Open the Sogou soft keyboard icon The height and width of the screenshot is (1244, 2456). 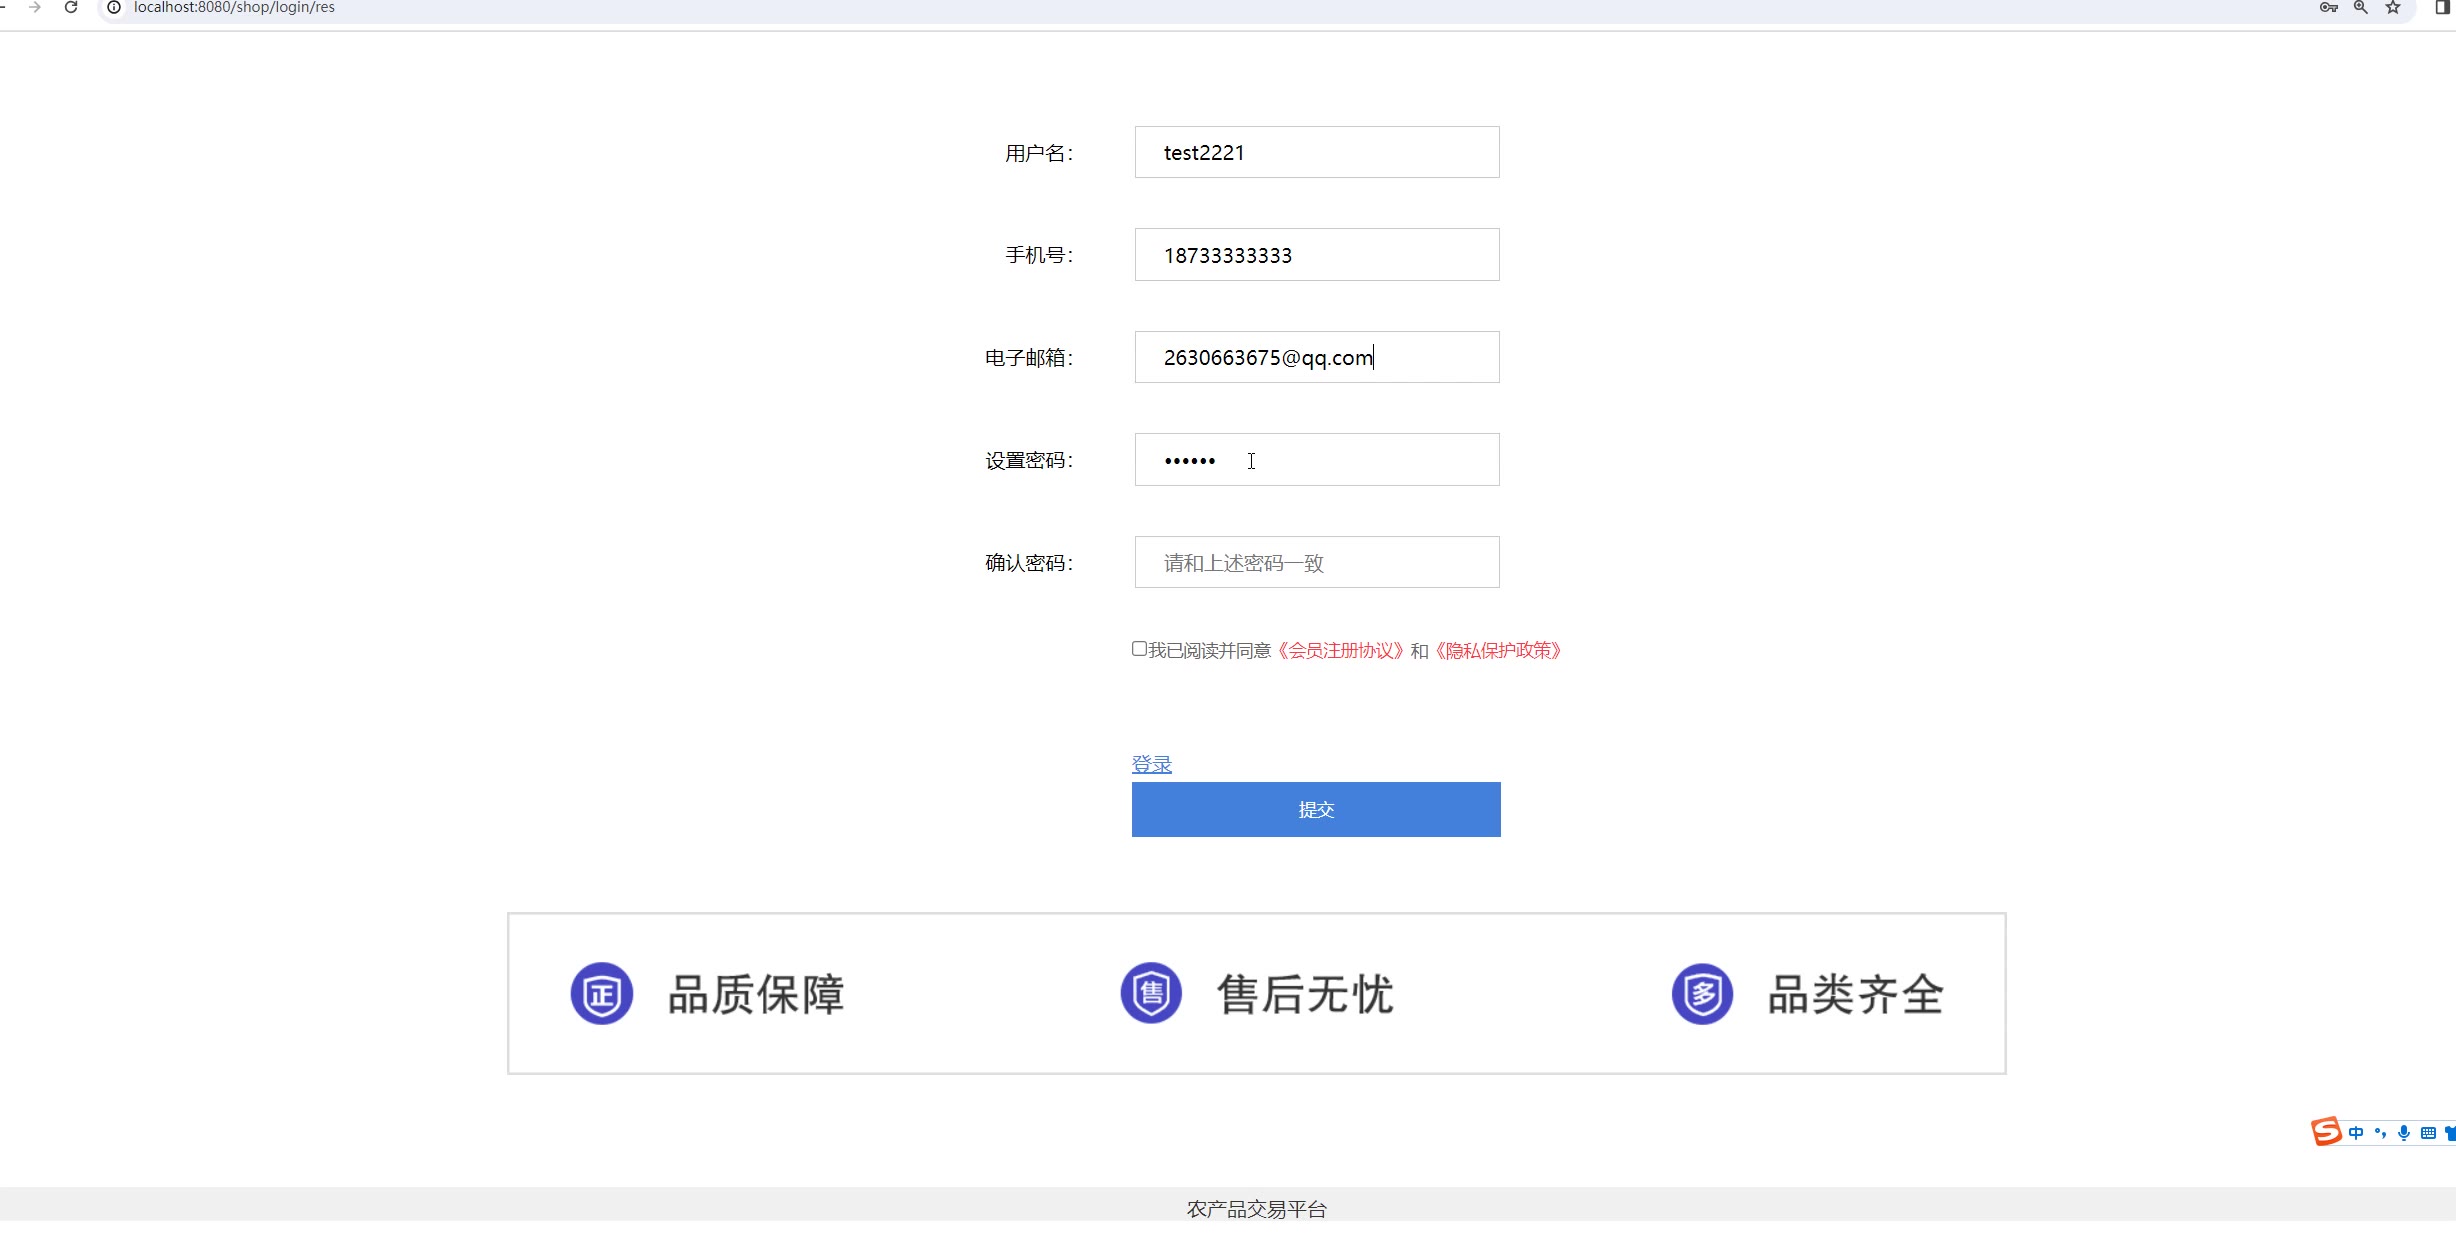pos(2428,1133)
